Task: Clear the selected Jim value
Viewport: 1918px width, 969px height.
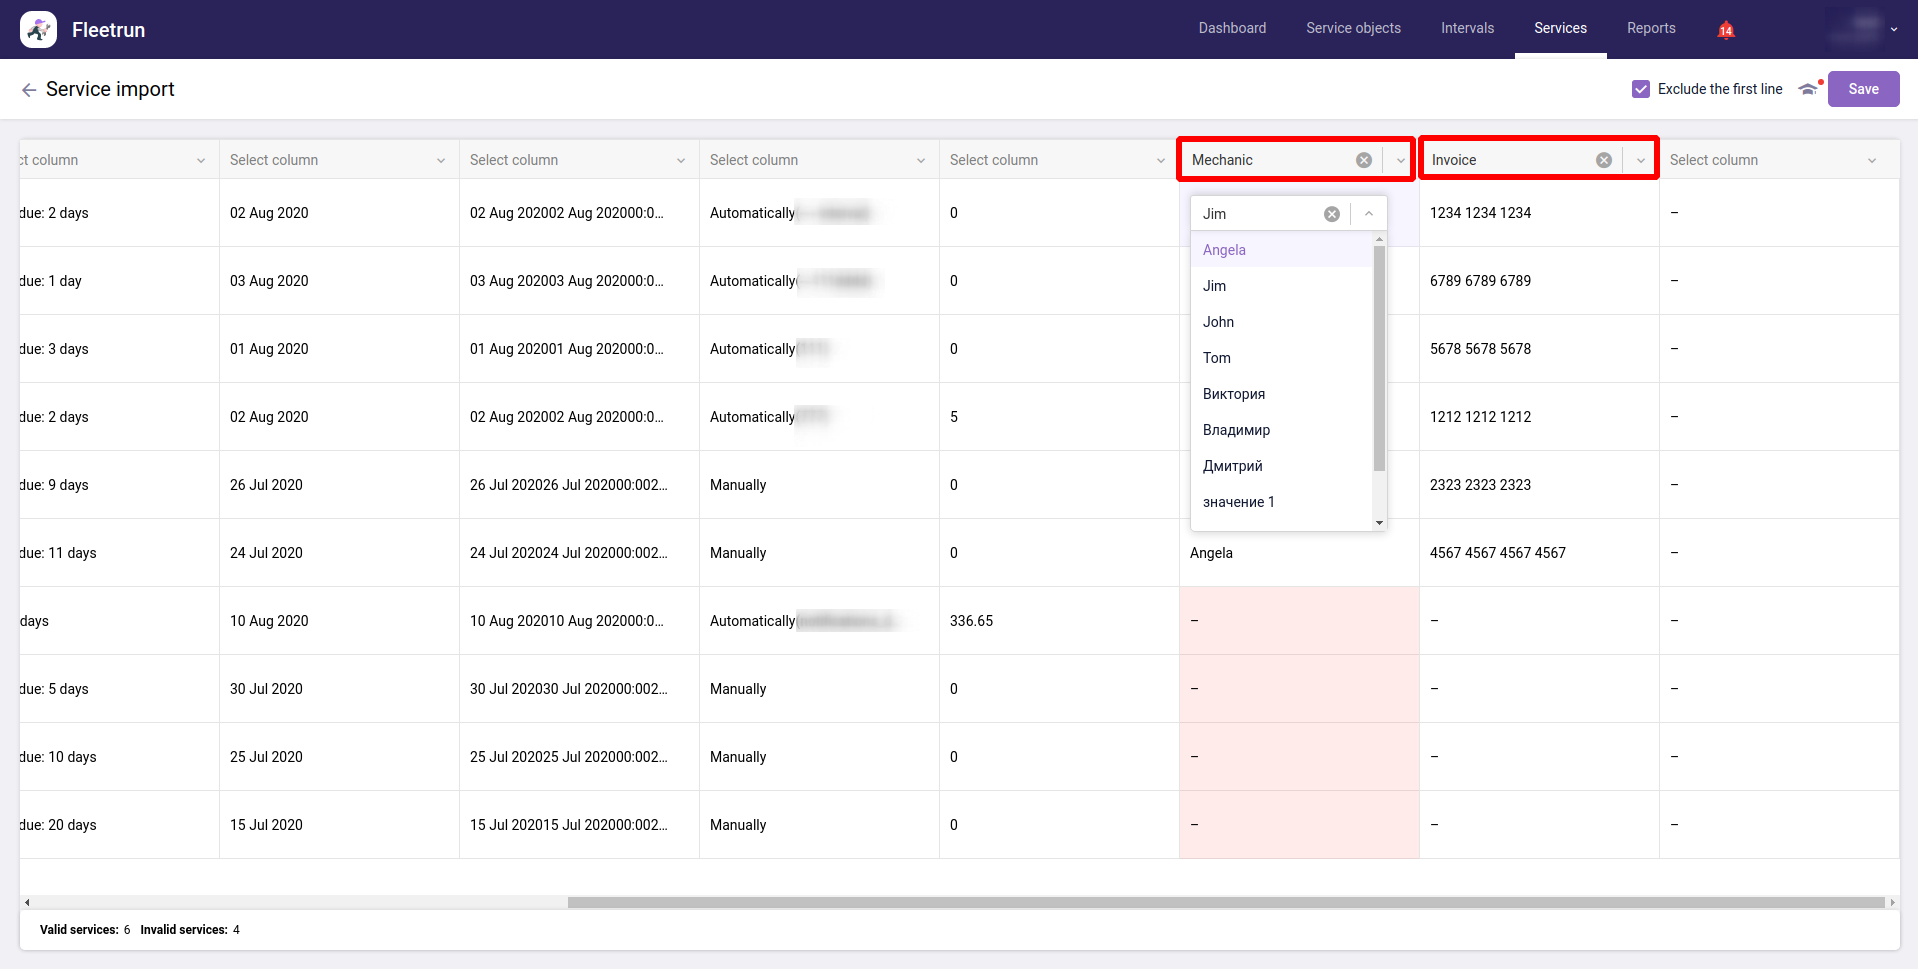Action: [1331, 214]
